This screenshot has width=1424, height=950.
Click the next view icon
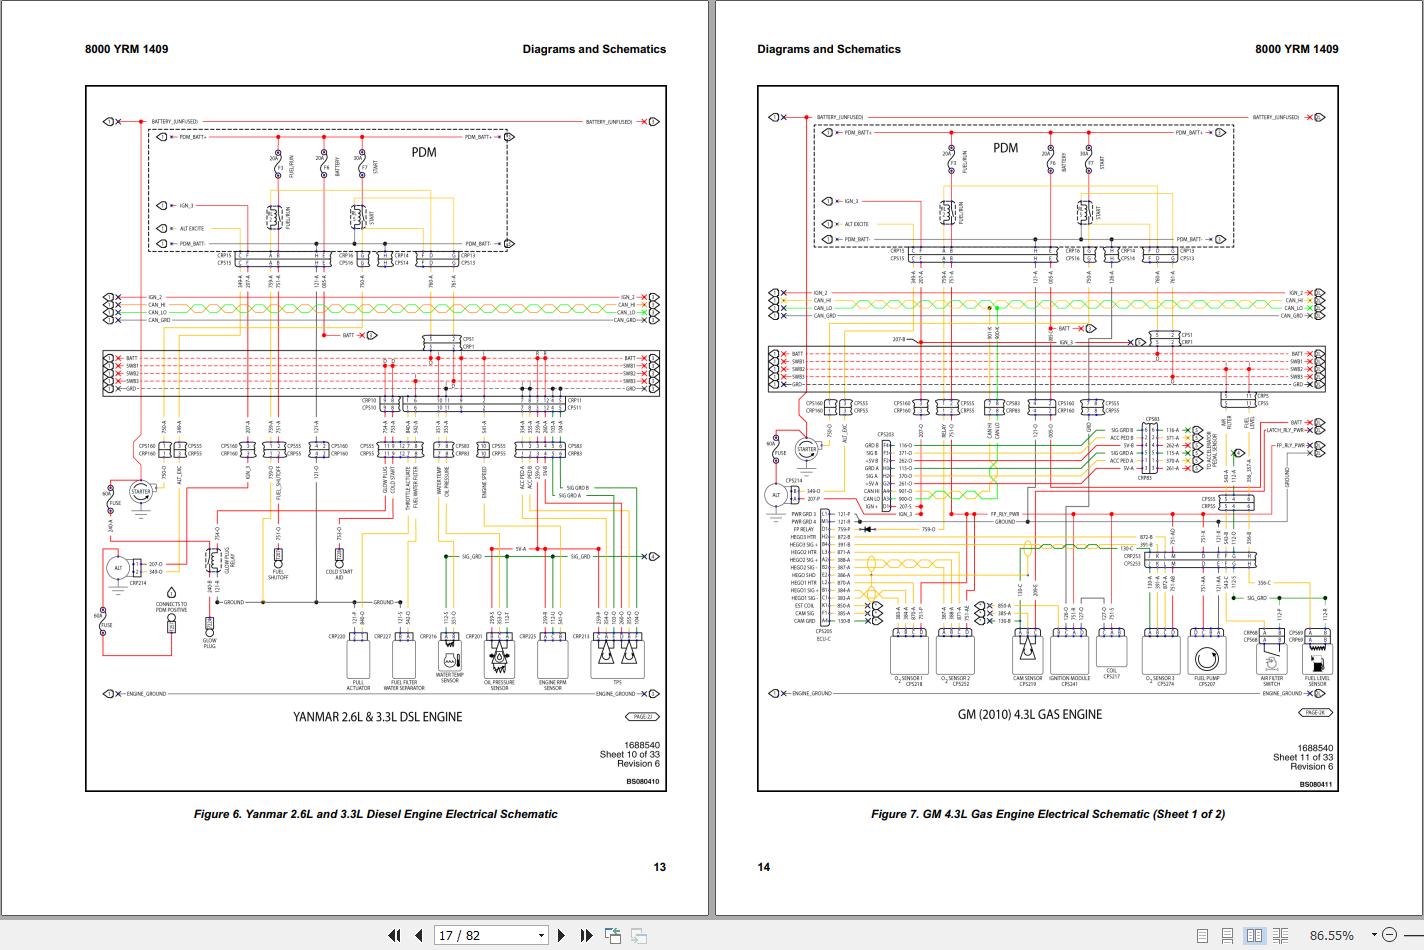(x=638, y=935)
